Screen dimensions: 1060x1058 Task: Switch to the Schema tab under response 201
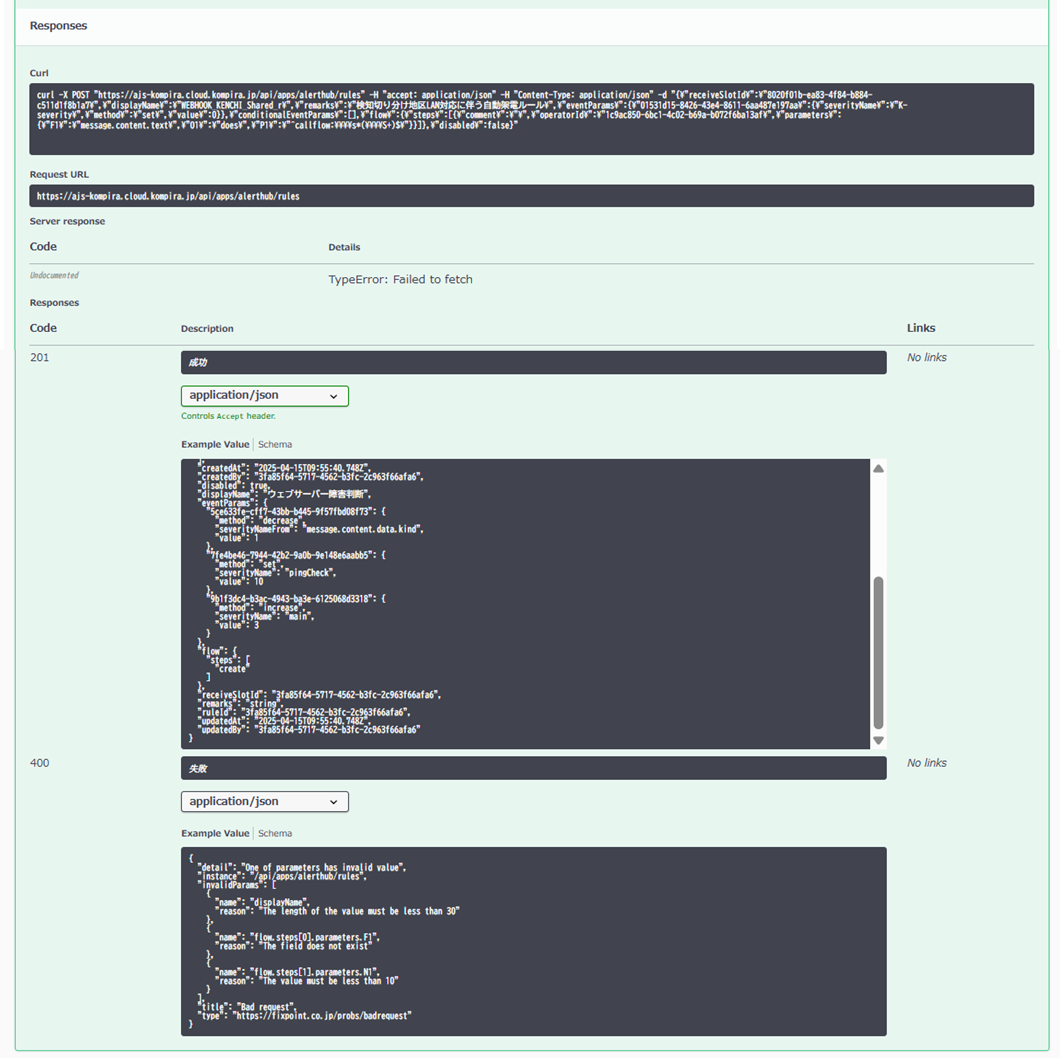tap(275, 444)
